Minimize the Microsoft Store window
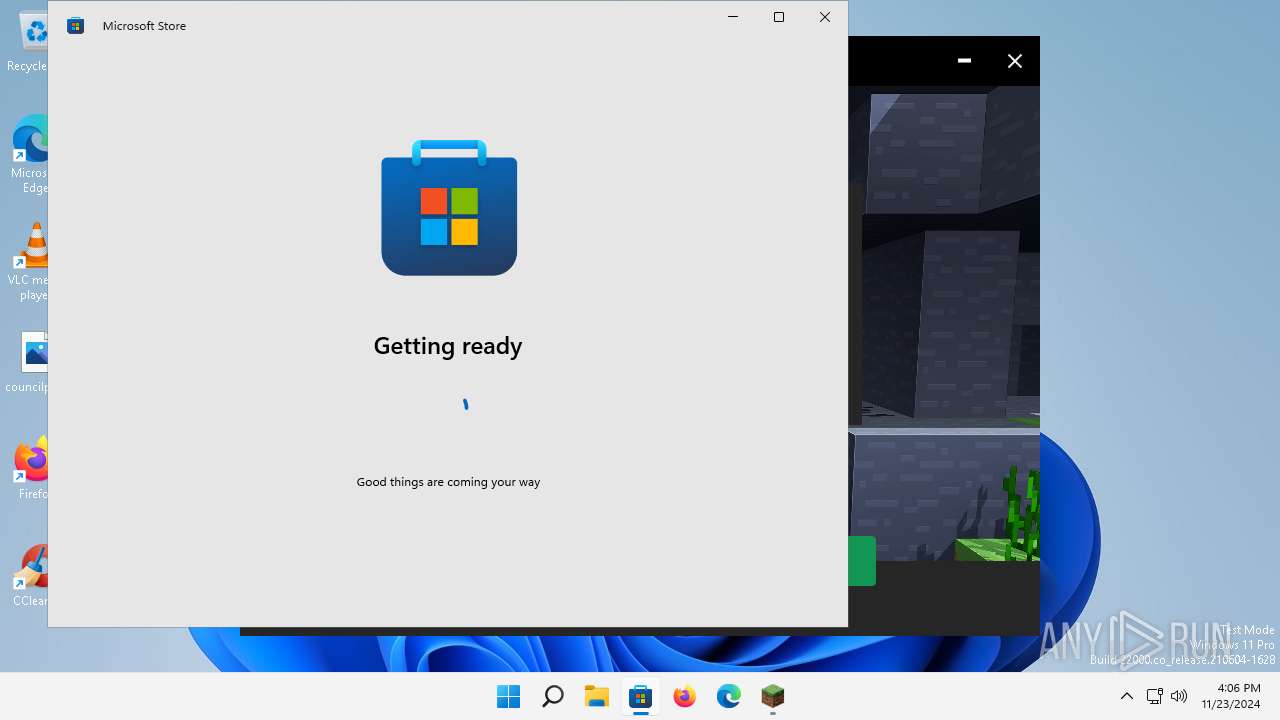Viewport: 1280px width, 720px height. [733, 17]
